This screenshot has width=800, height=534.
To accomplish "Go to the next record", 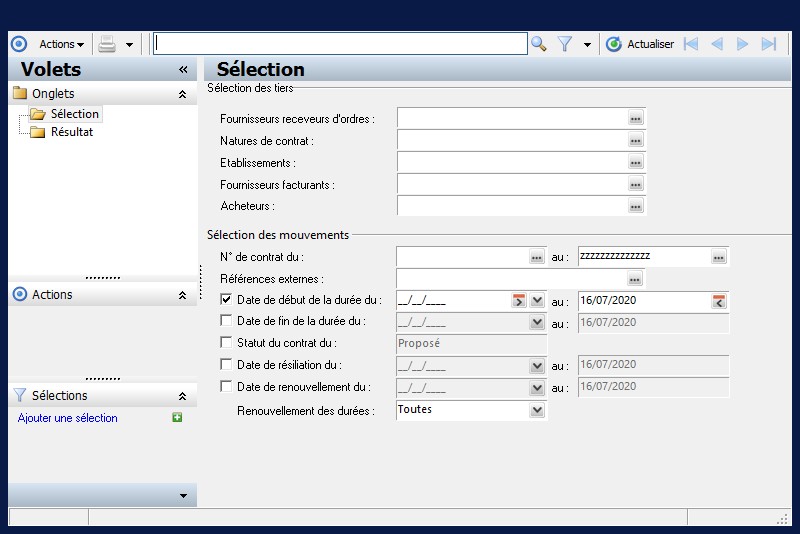I will 742,44.
